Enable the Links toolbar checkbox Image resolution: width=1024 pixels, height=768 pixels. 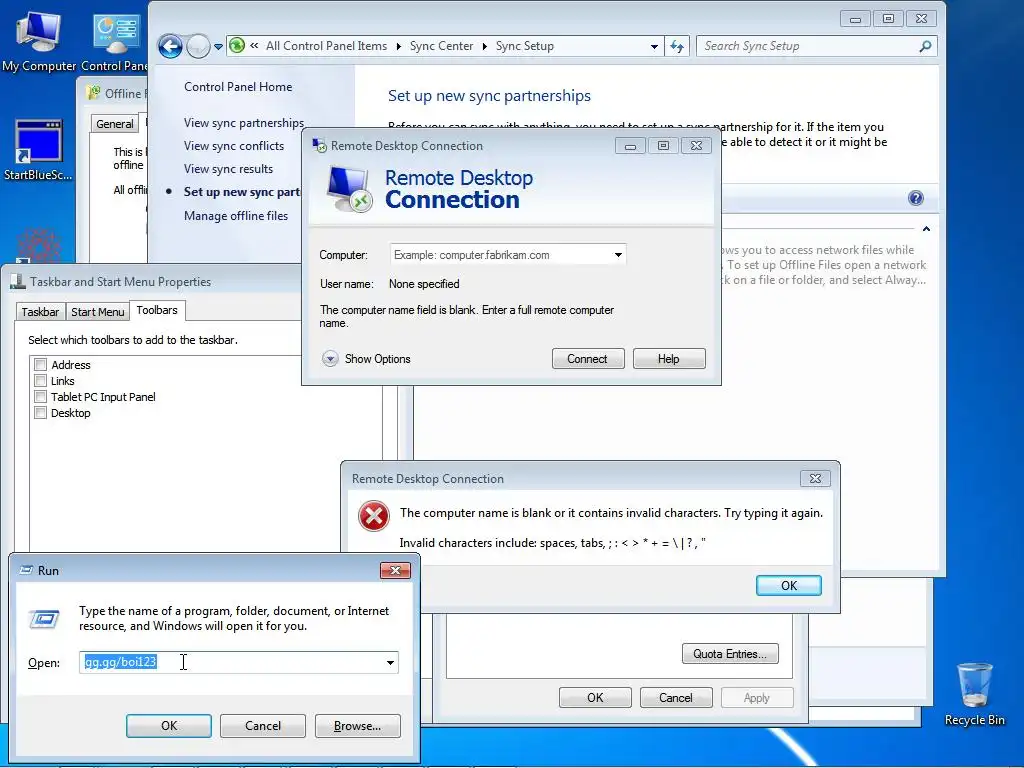pyautogui.click(x=40, y=381)
